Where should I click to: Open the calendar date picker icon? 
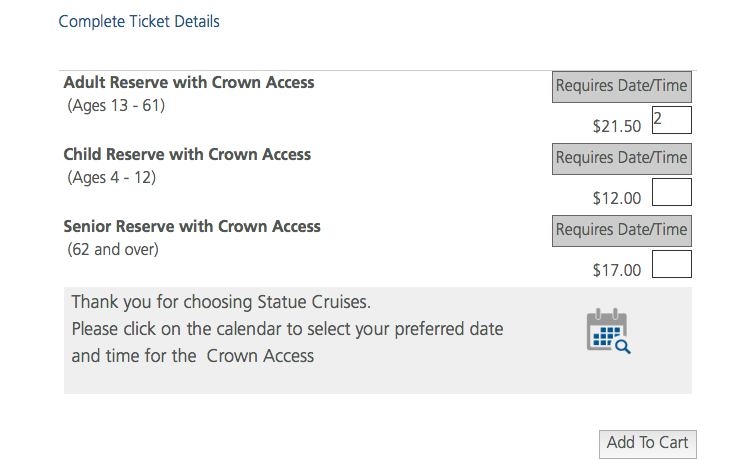click(609, 331)
